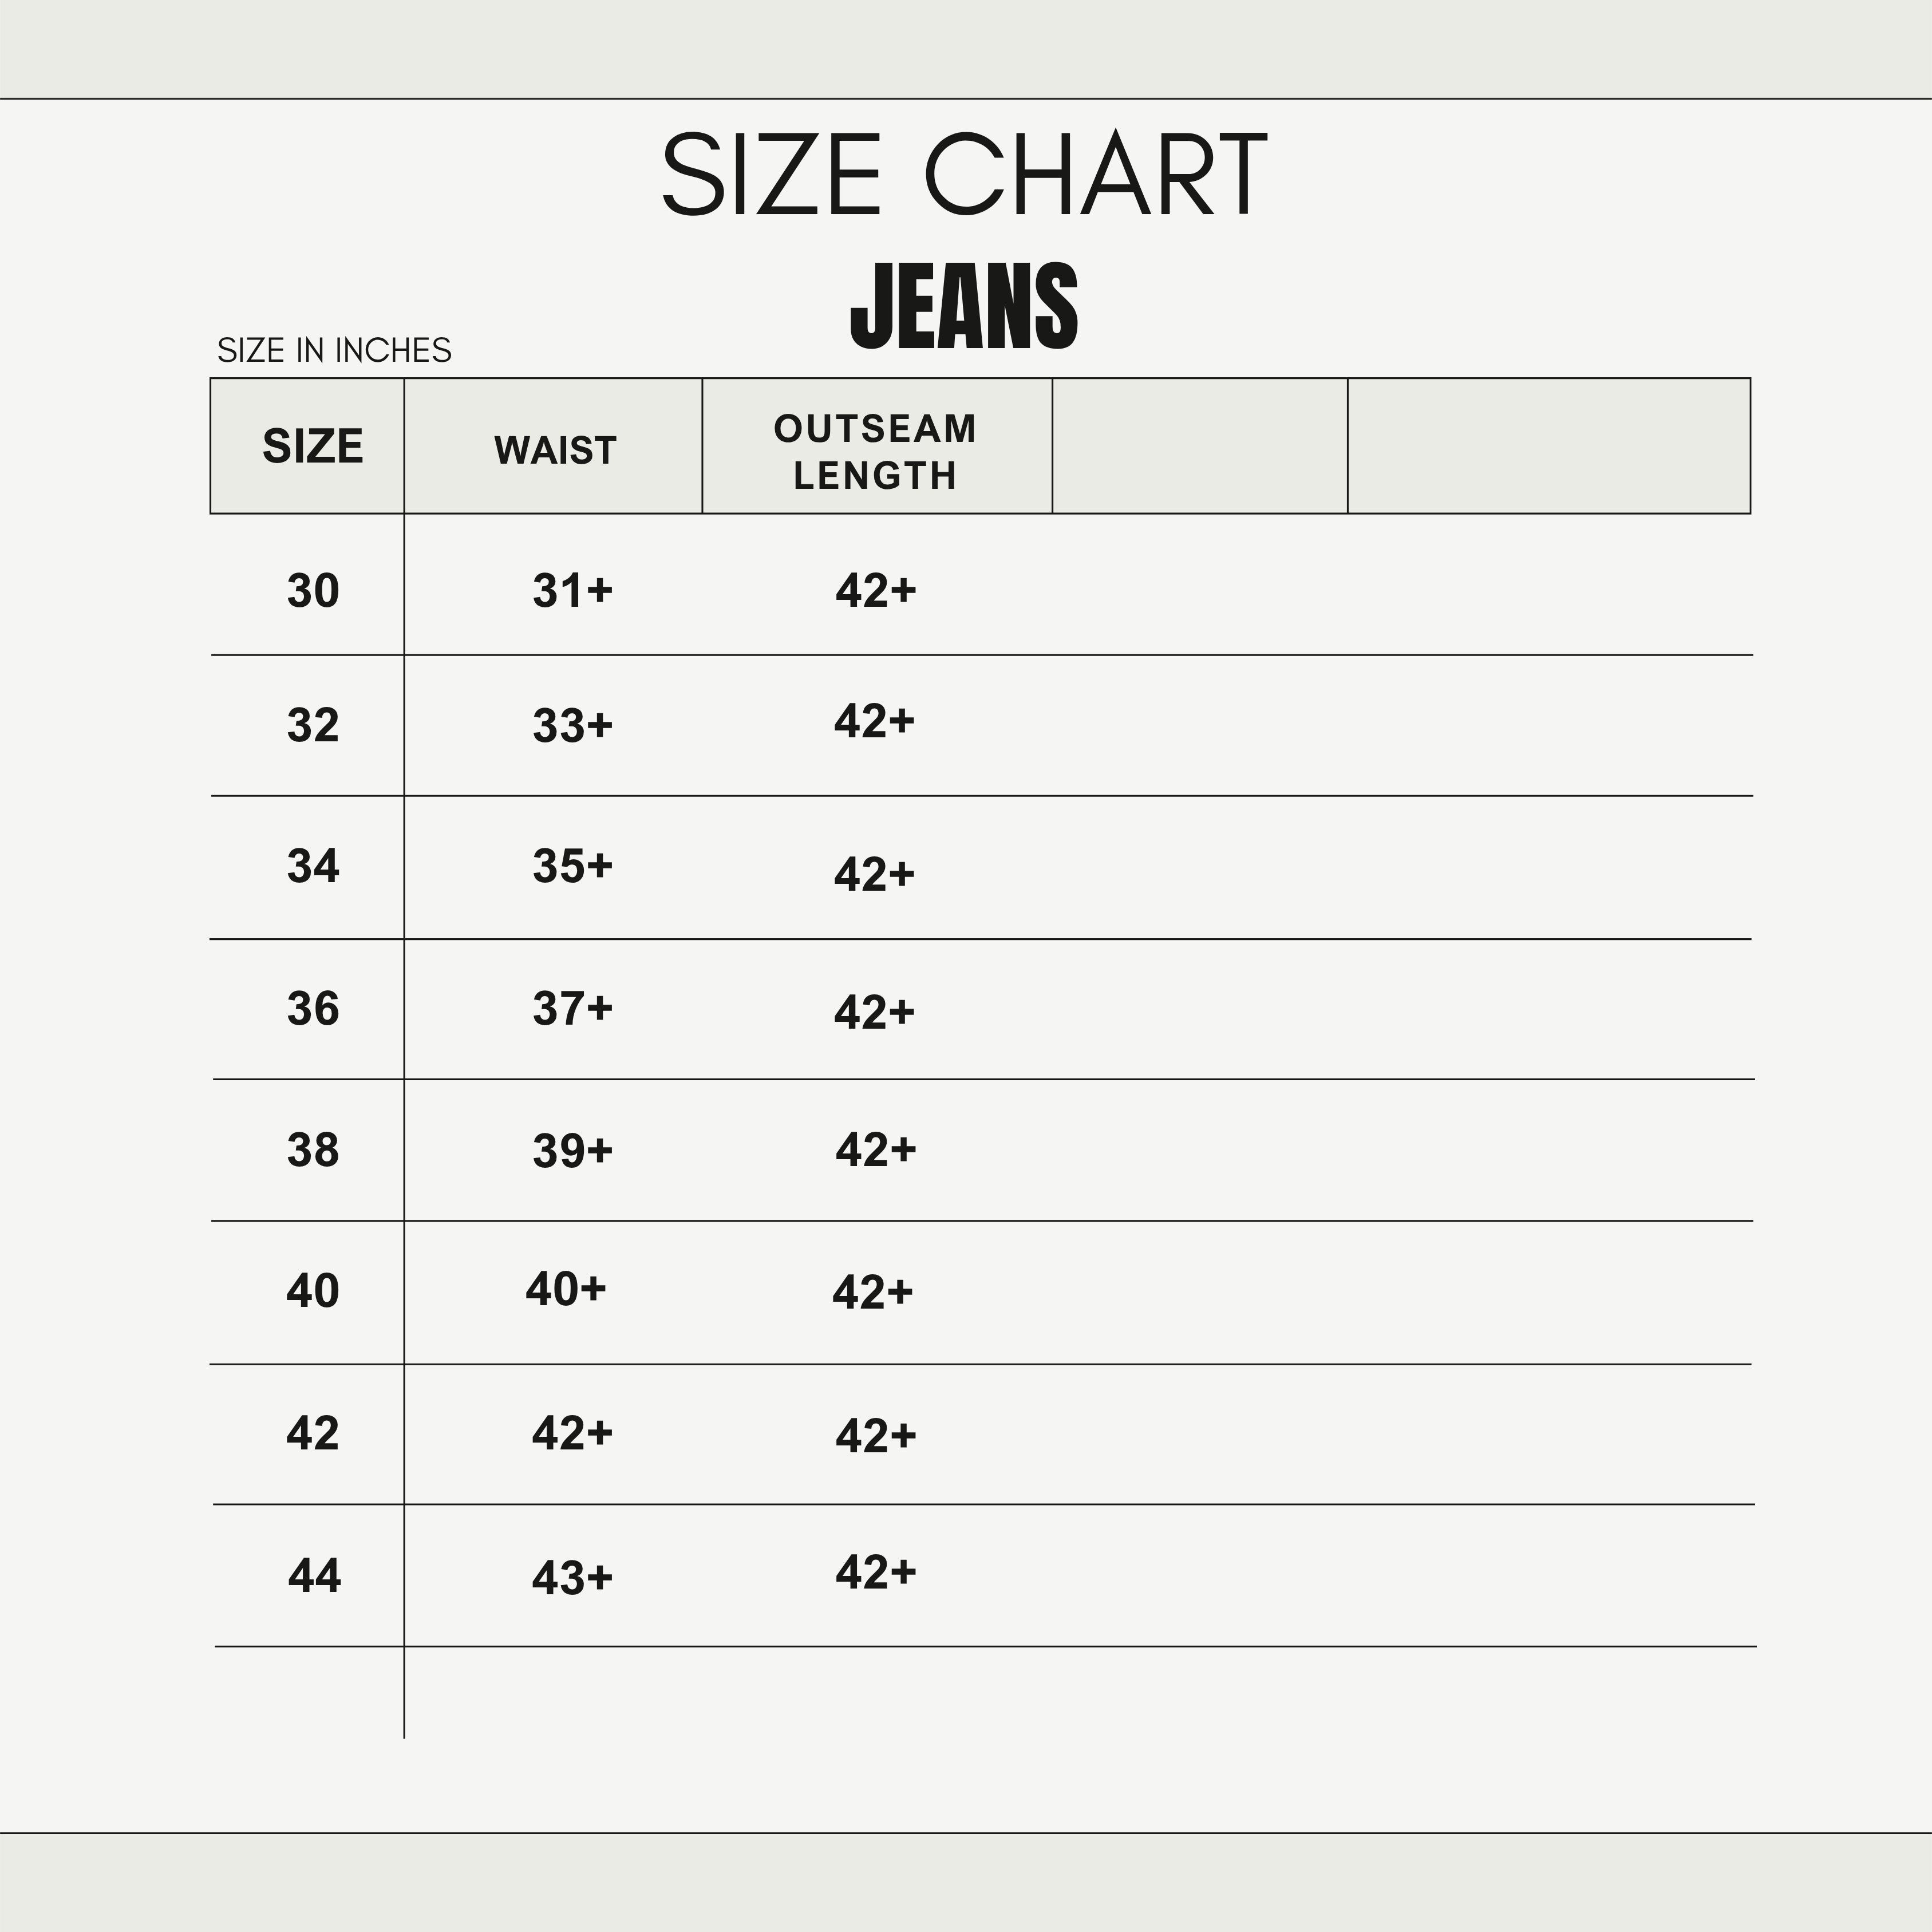Click the SIZE IN INCHES label
This screenshot has height=1932, width=1932.
coord(334,351)
